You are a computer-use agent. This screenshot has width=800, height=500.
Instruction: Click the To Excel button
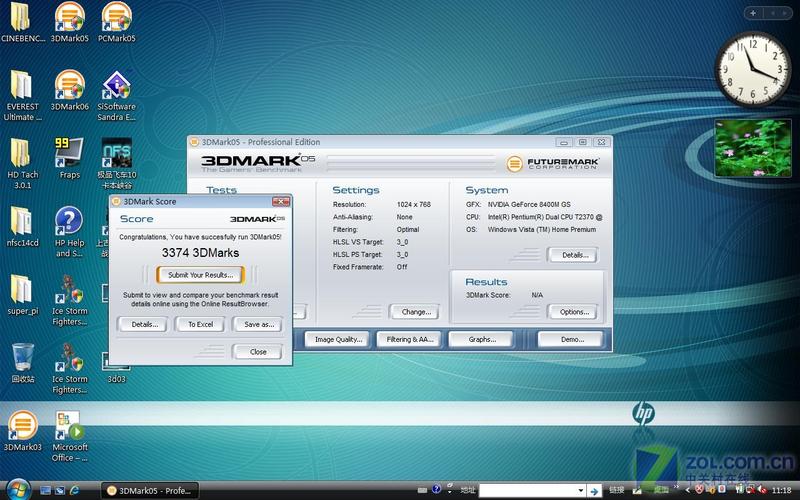[x=201, y=324]
